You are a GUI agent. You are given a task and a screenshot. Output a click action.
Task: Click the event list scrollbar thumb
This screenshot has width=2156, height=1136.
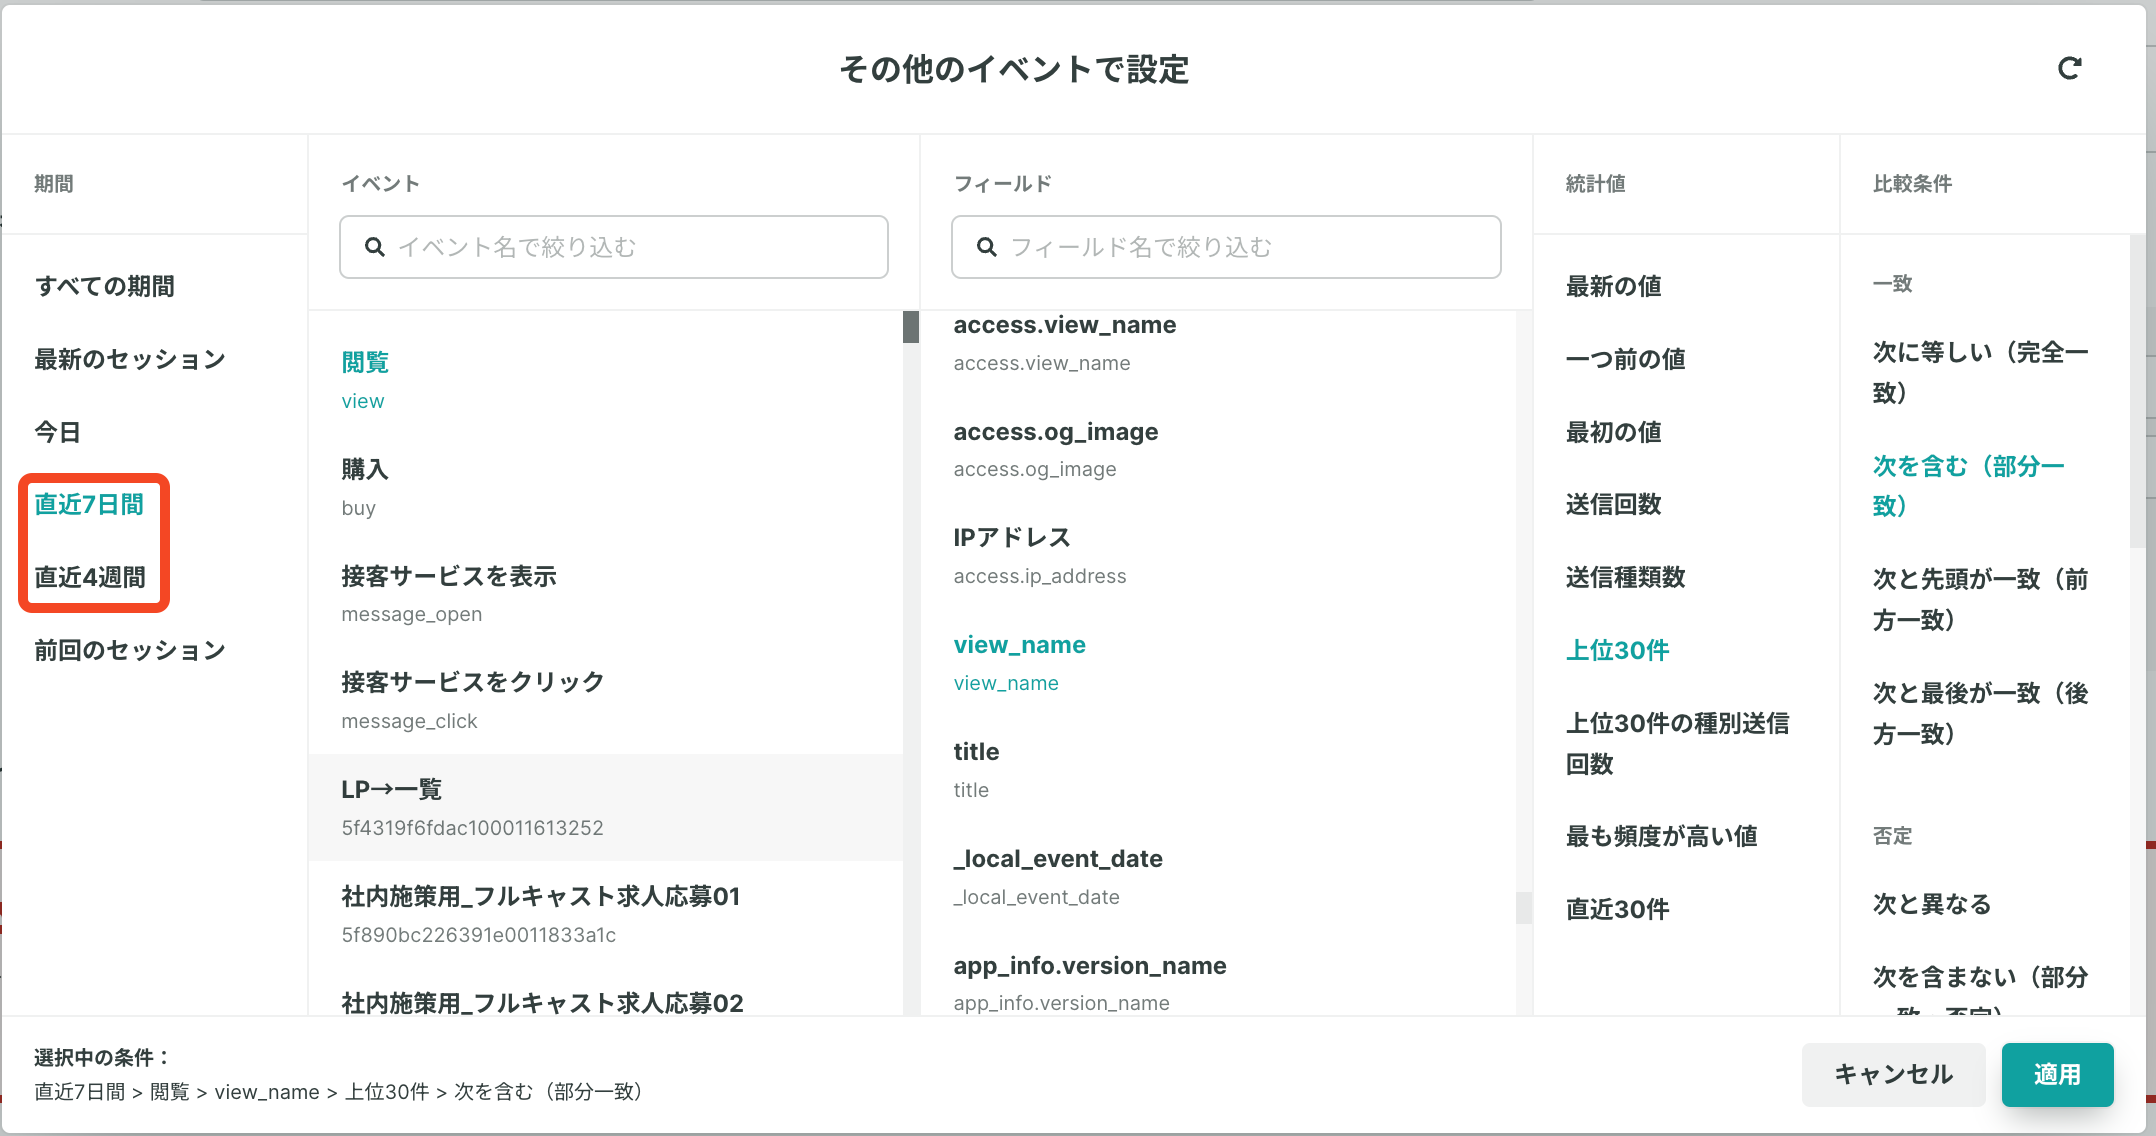[x=910, y=327]
